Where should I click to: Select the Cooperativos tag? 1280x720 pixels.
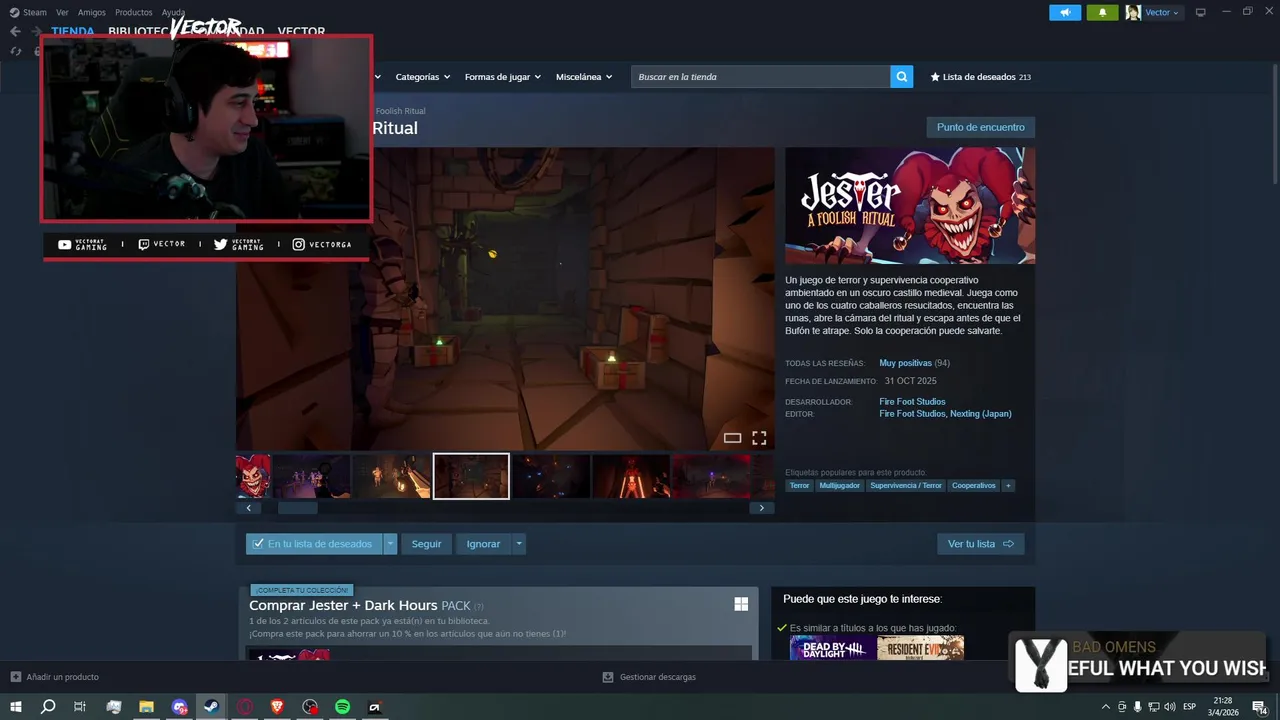(973, 485)
